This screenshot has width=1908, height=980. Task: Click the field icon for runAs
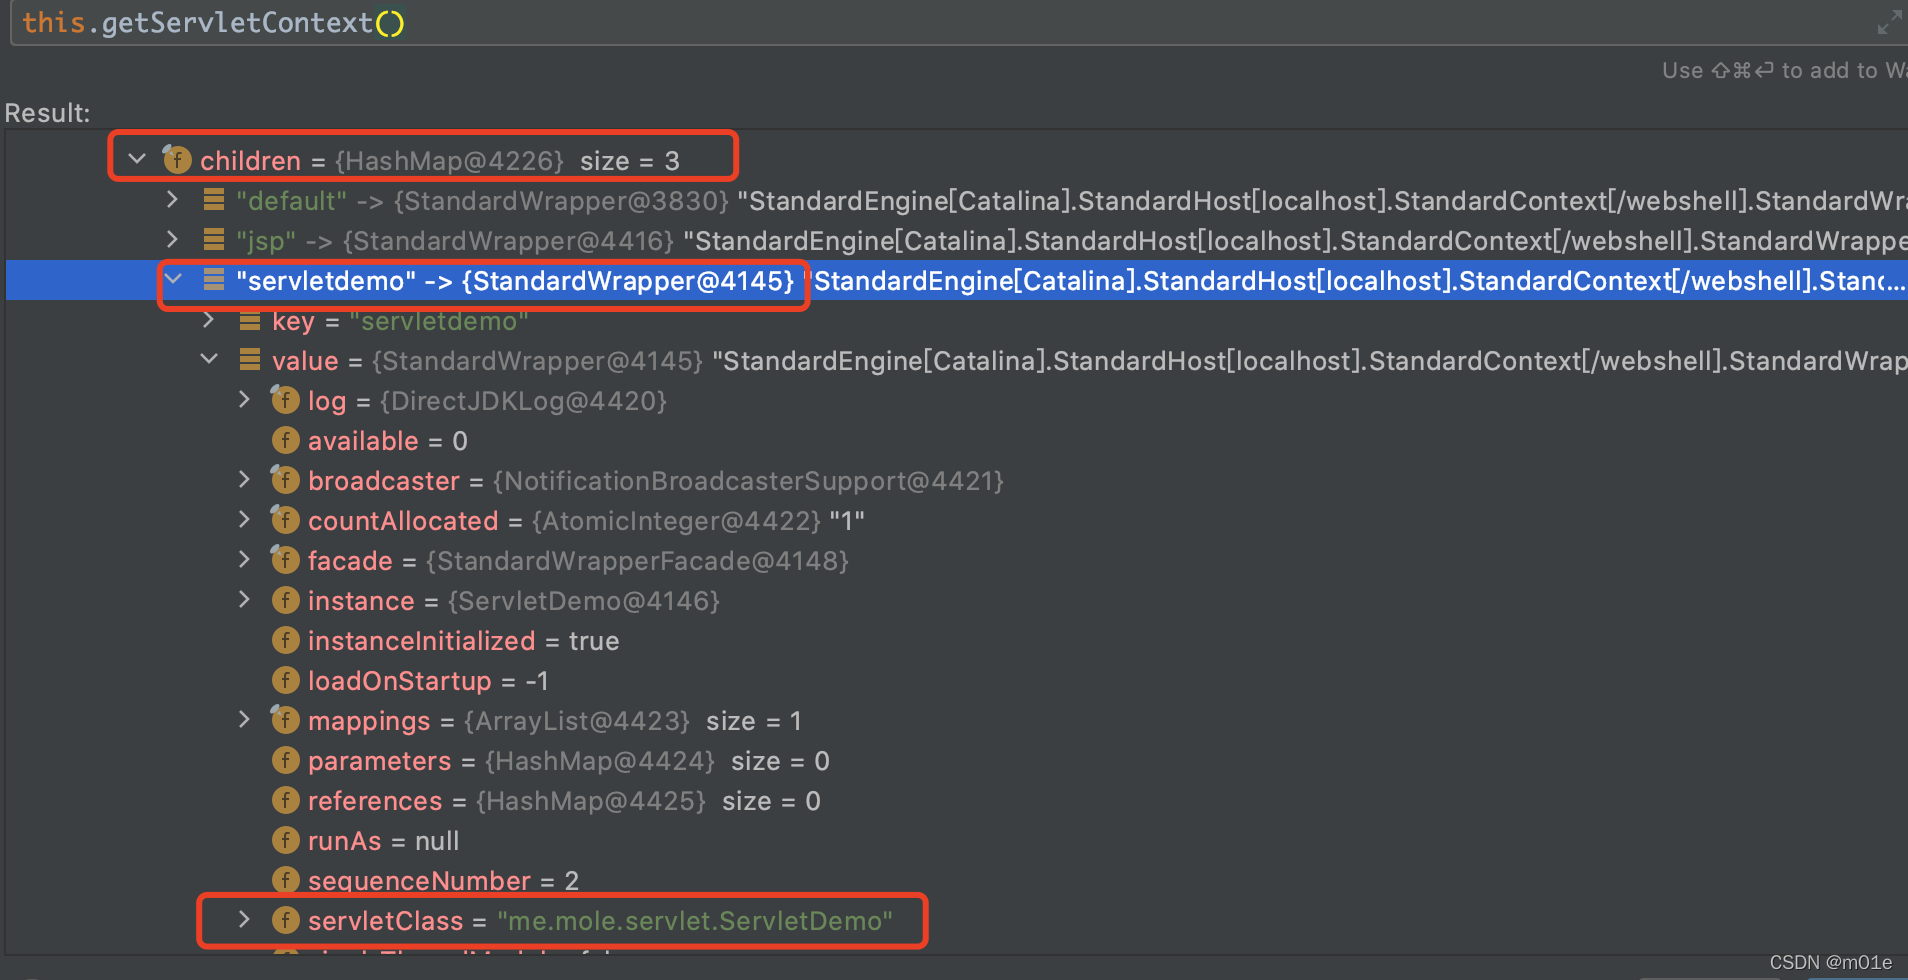tap(286, 840)
